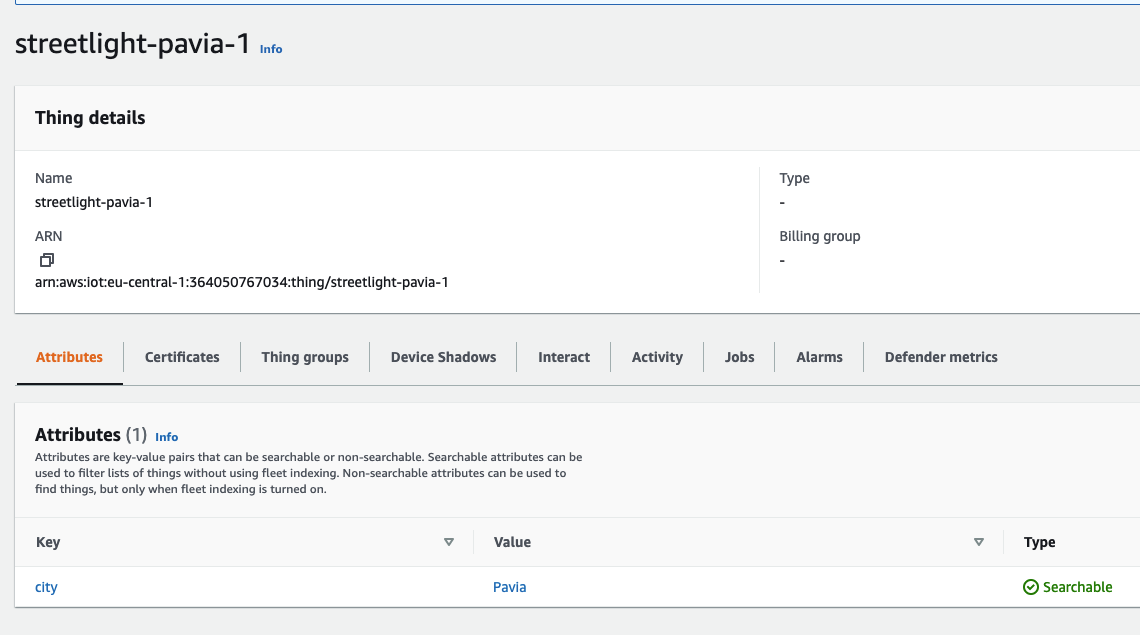Switch to the Defender metrics tab

(x=941, y=357)
